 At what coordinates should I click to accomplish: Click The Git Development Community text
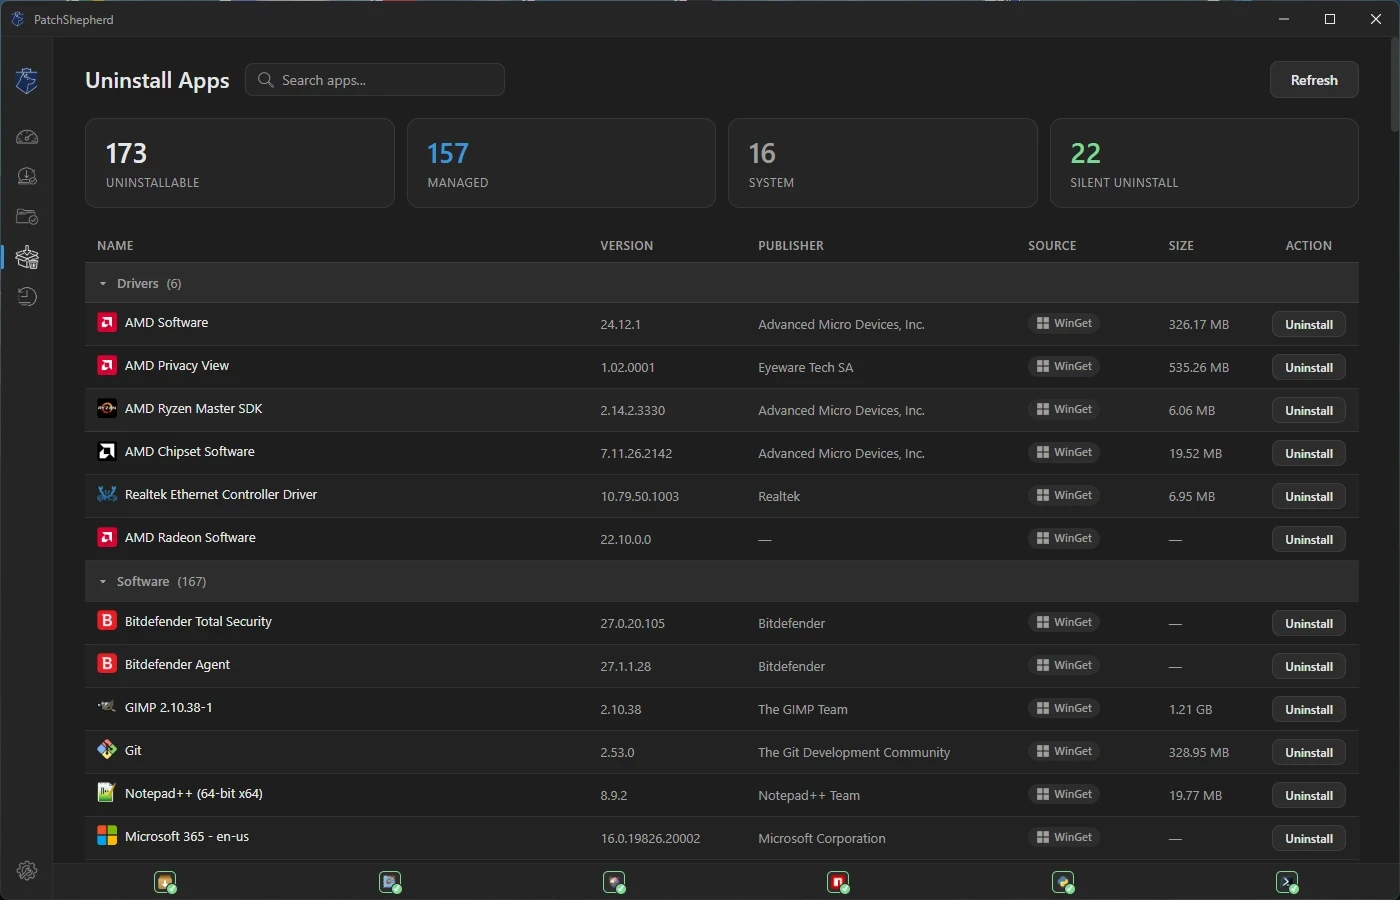coord(854,753)
